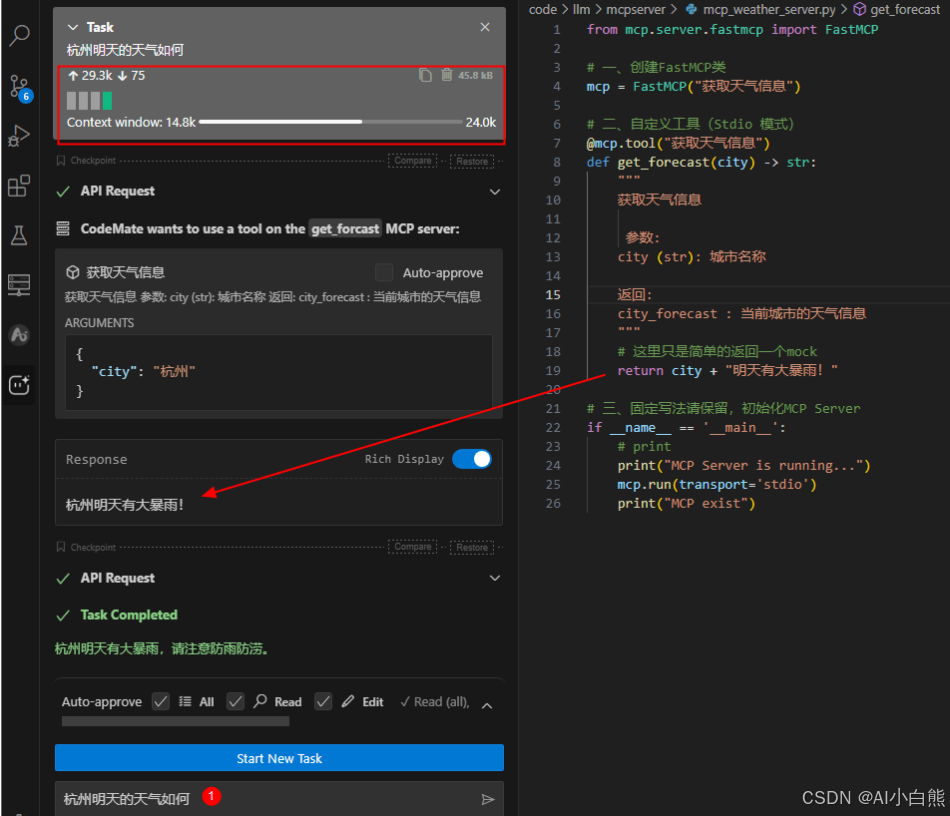Click the Start New Task button
Image resolution: width=950 pixels, height=816 pixels.
coord(279,758)
